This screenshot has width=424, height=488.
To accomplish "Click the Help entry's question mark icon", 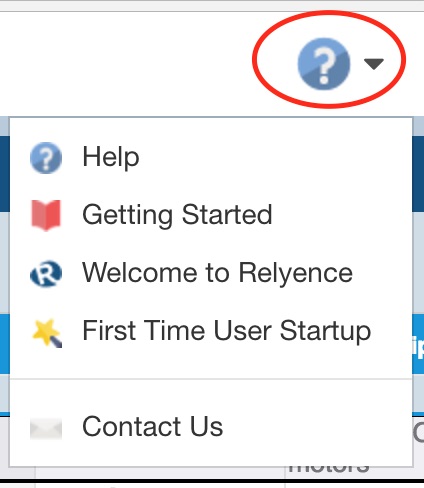I will point(46,158).
